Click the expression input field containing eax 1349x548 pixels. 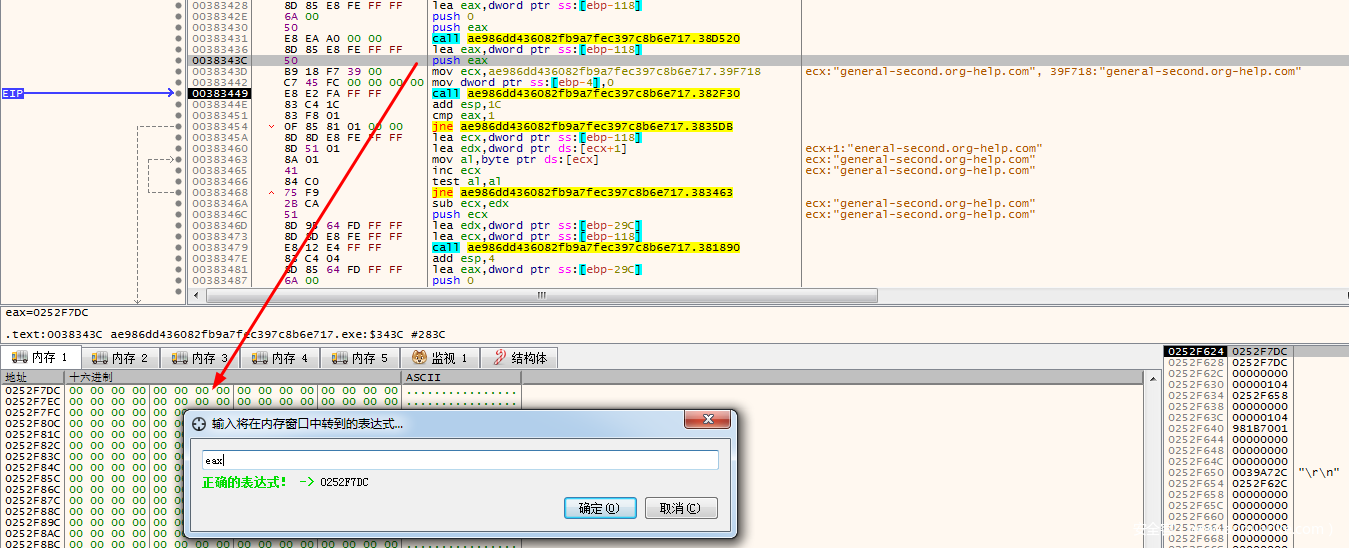point(460,460)
